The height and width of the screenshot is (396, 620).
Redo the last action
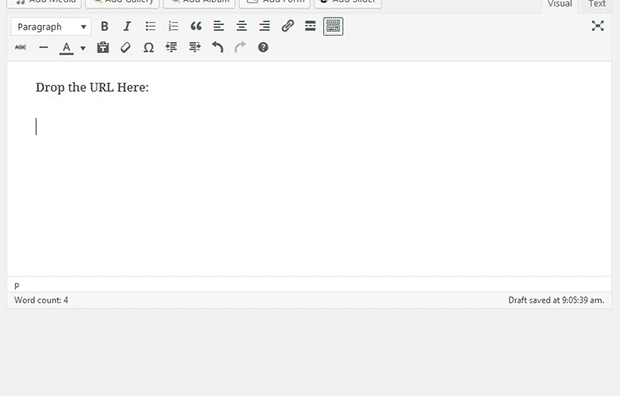pyautogui.click(x=240, y=47)
